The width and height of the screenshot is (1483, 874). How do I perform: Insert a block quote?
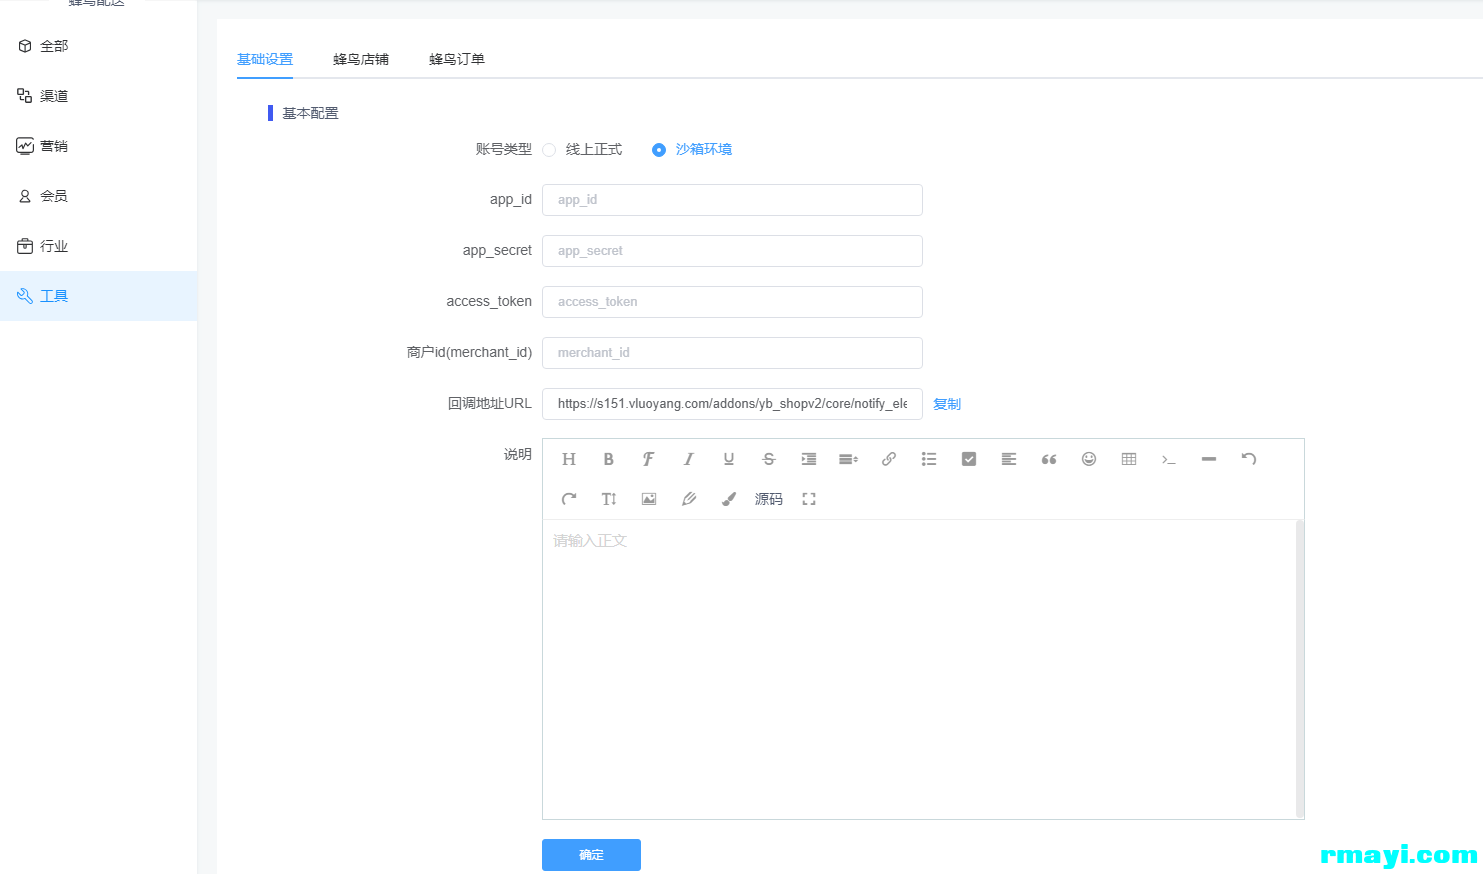click(x=1049, y=459)
